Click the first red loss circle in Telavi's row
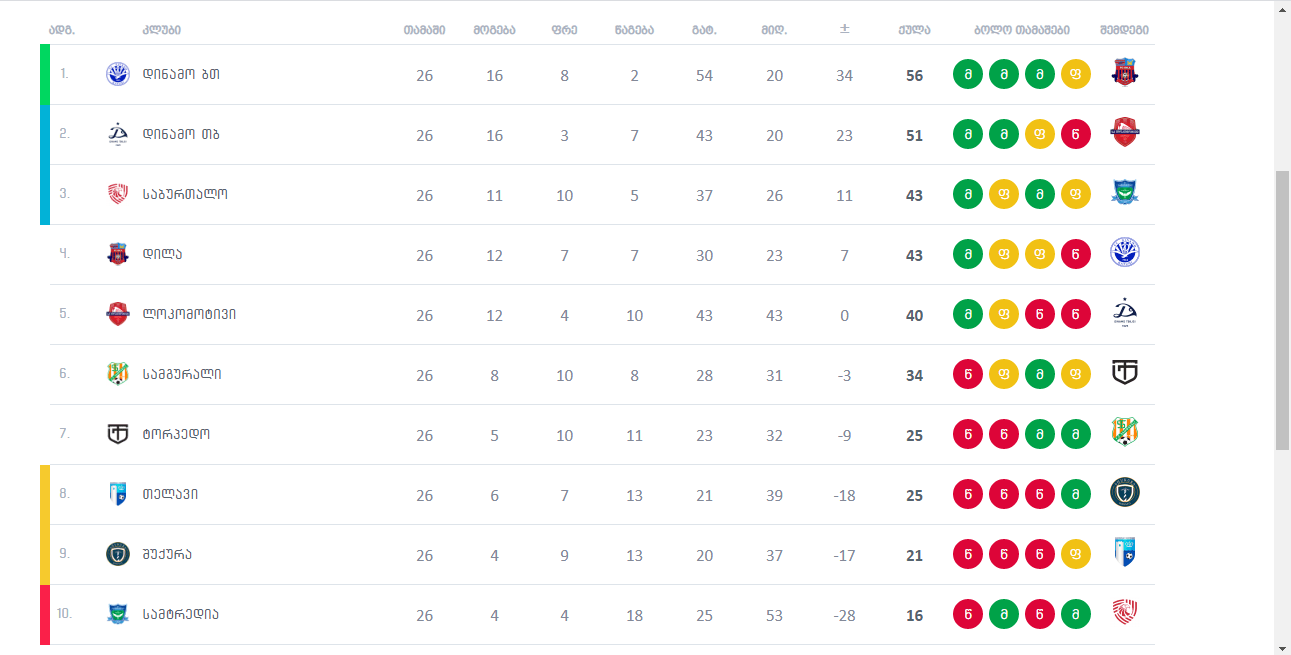Viewport: 1291px width, 655px height. tap(968, 494)
